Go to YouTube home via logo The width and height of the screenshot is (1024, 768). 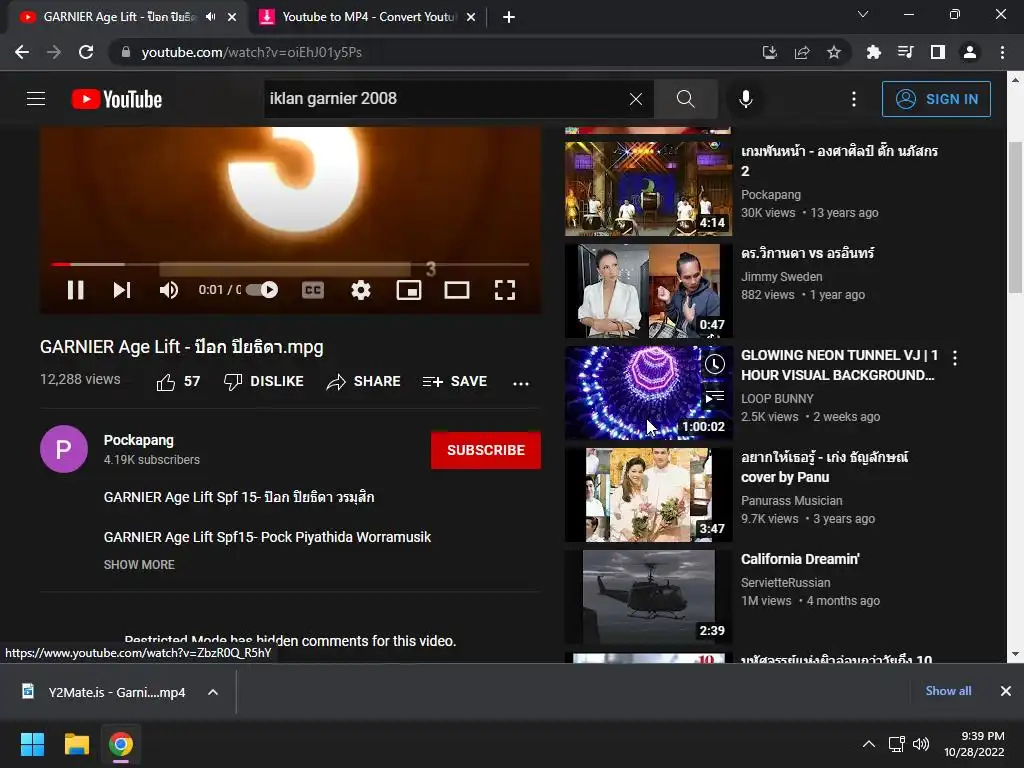[x=117, y=99]
